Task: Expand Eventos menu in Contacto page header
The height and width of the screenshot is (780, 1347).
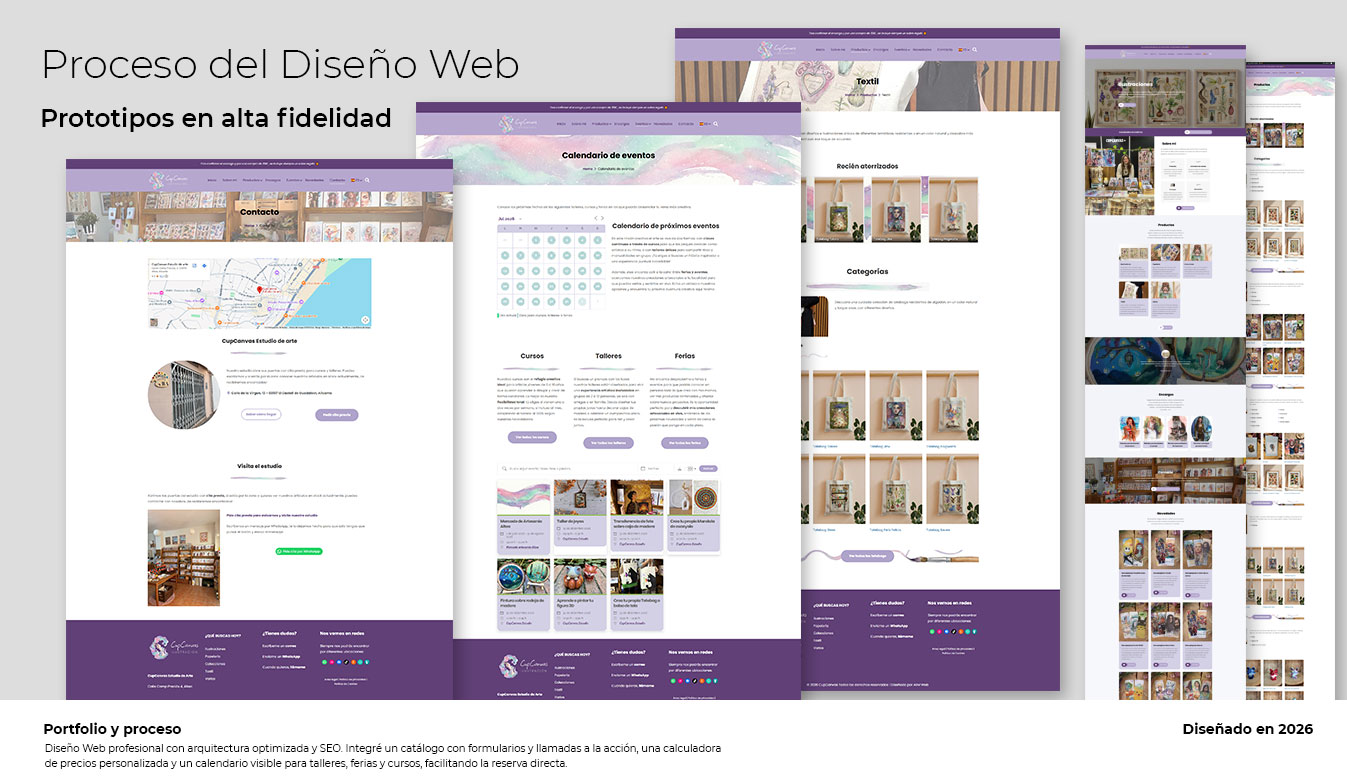Action: 294,180
